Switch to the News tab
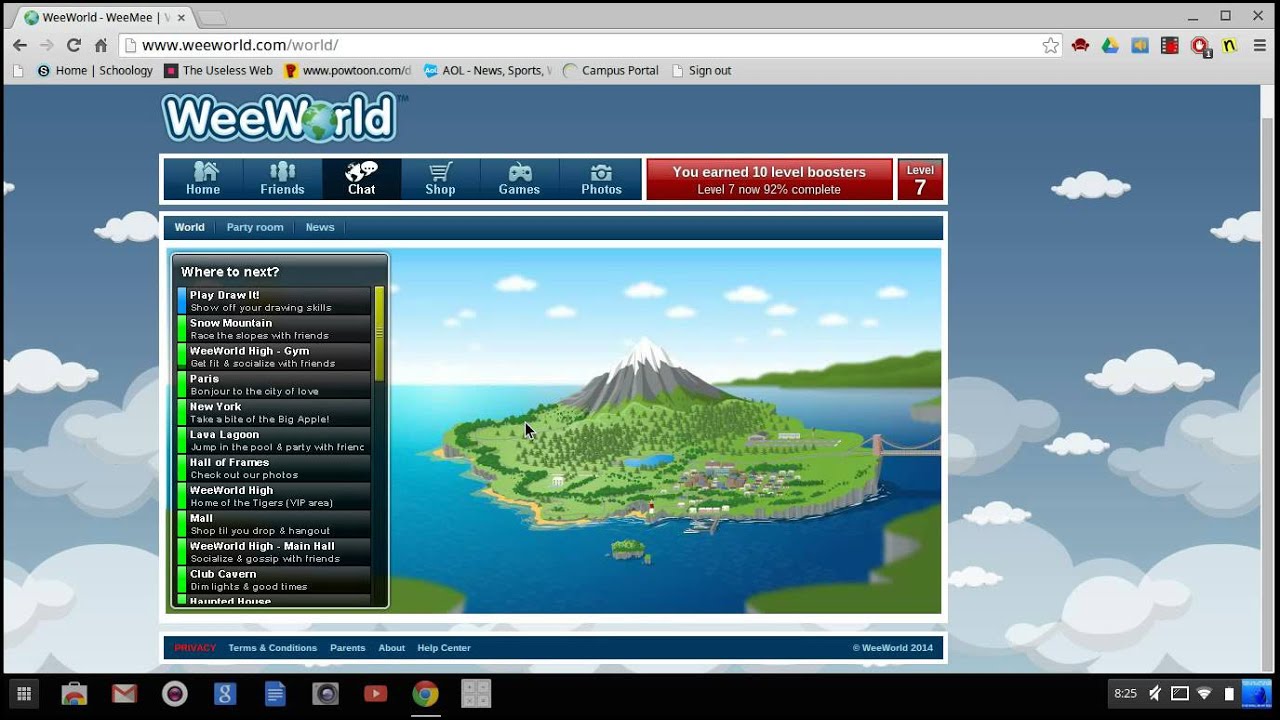This screenshot has width=1280, height=720. click(x=320, y=227)
